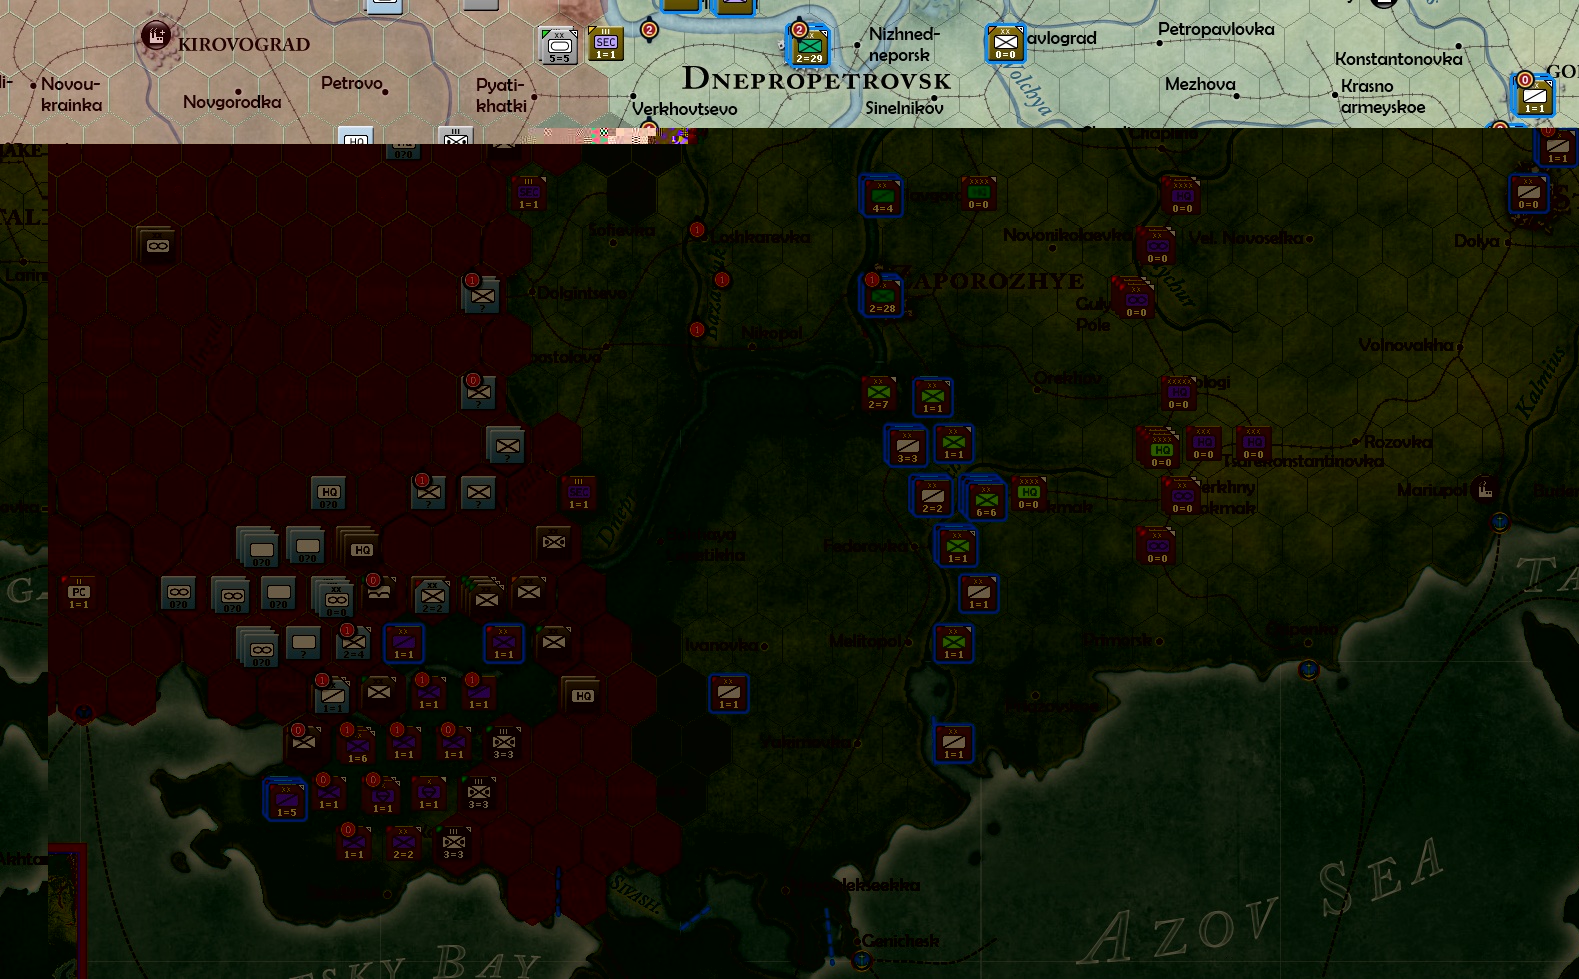The image size is (1579, 979).
Task: Select the 5=5 armored unit counter
Action: point(559,46)
